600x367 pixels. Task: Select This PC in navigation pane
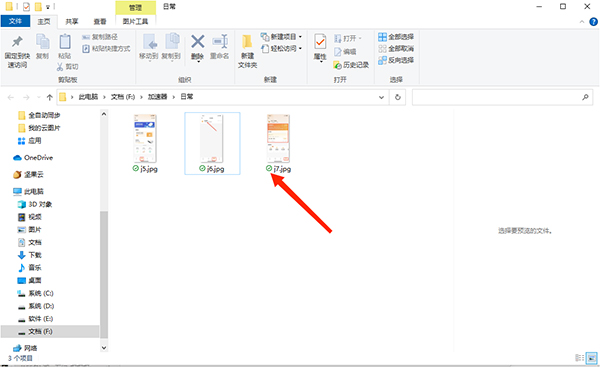[x=29, y=191]
